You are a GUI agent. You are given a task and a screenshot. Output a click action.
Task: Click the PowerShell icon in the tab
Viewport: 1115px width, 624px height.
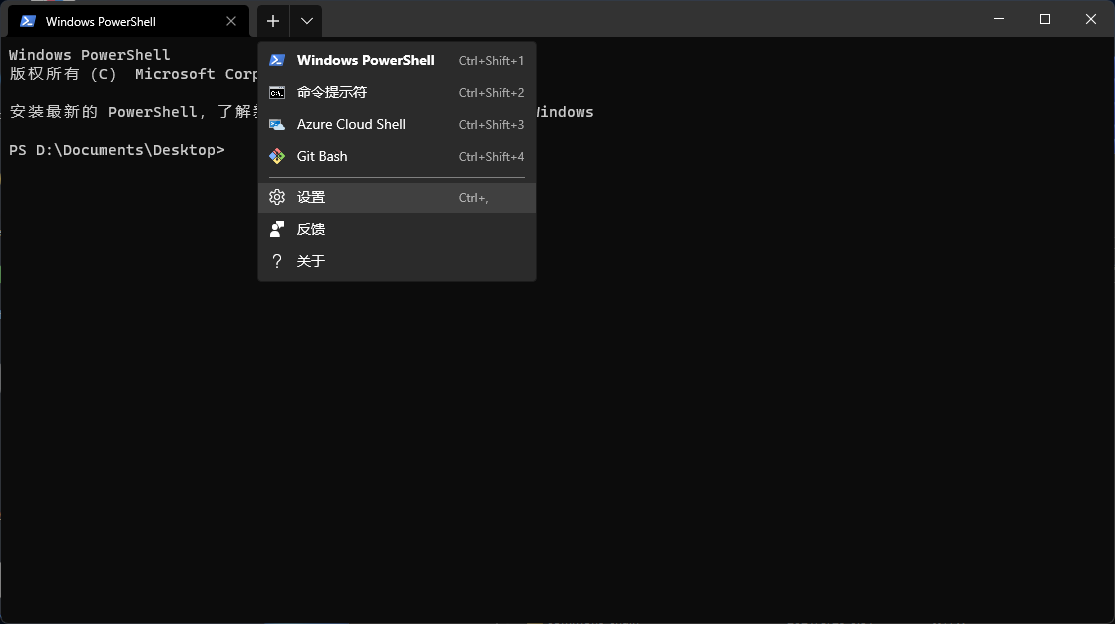click(28, 21)
